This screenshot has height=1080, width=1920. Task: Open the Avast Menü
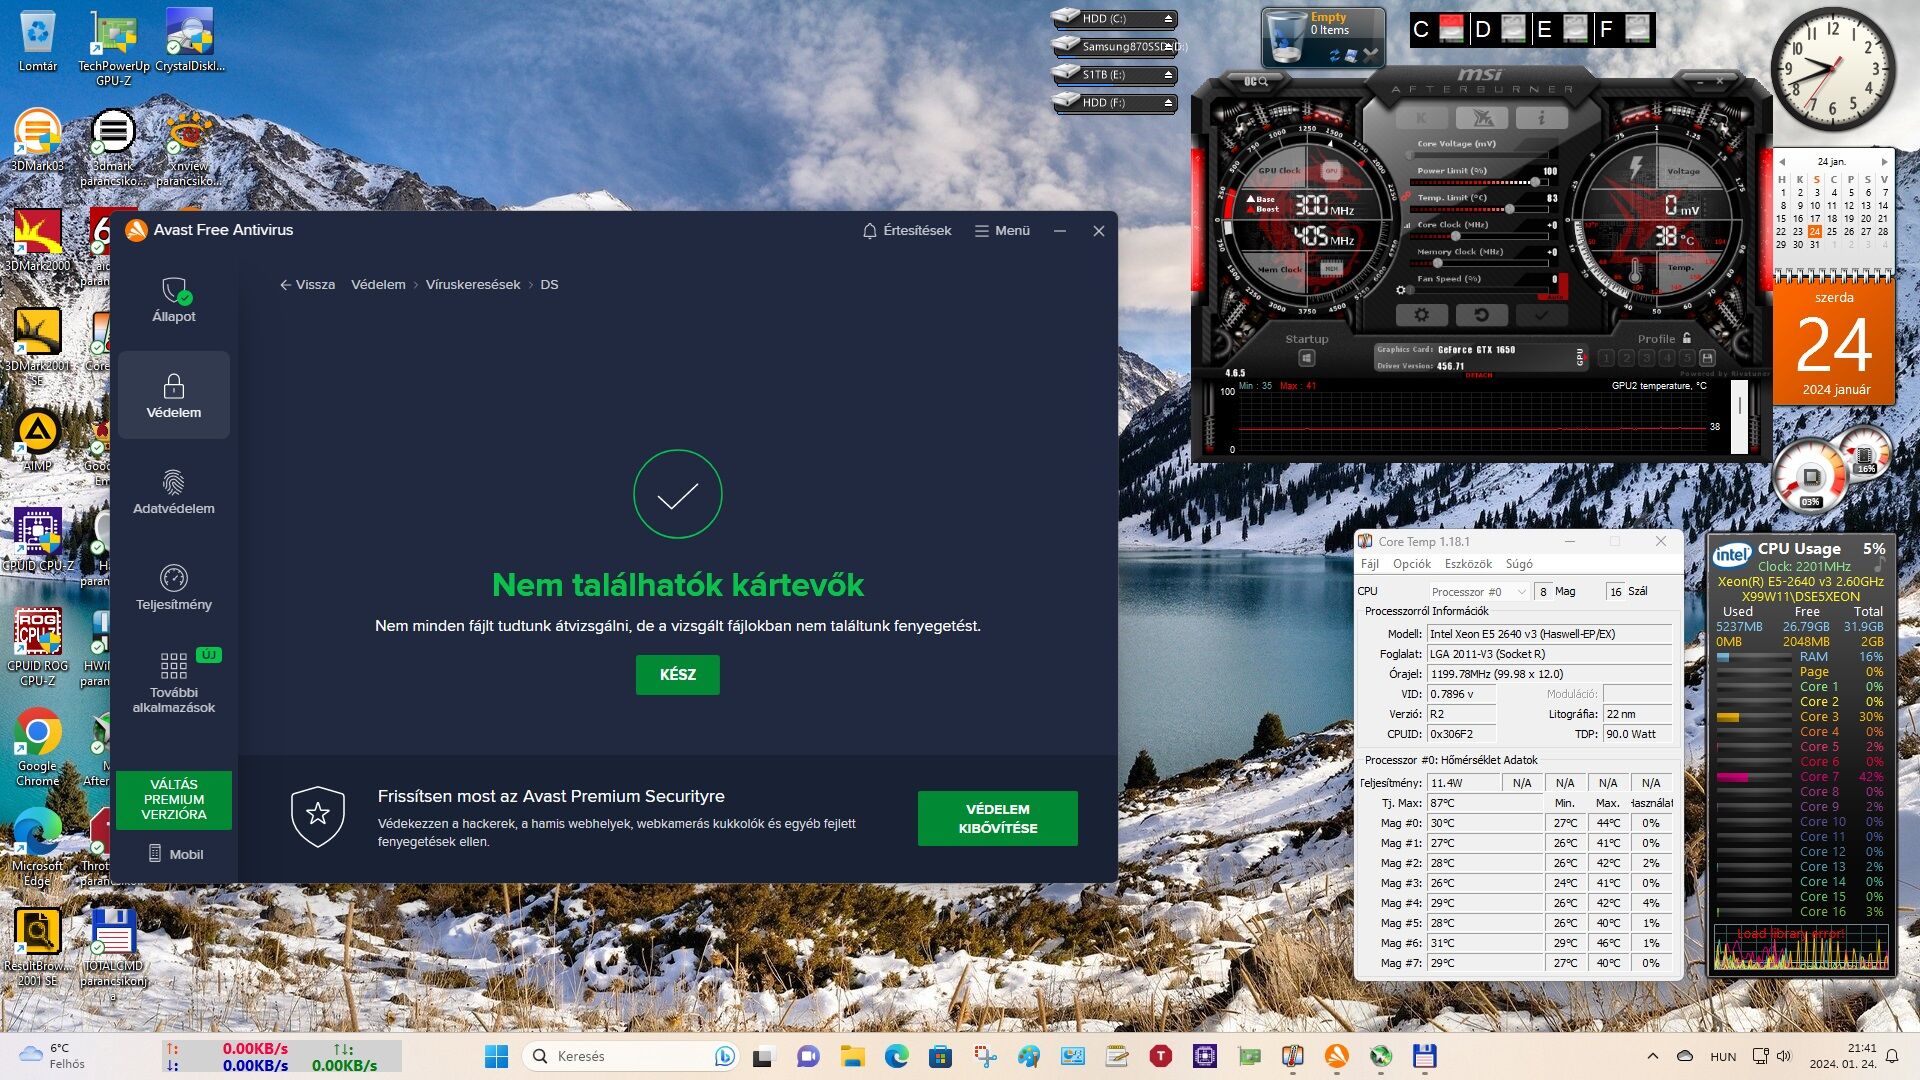1002,230
